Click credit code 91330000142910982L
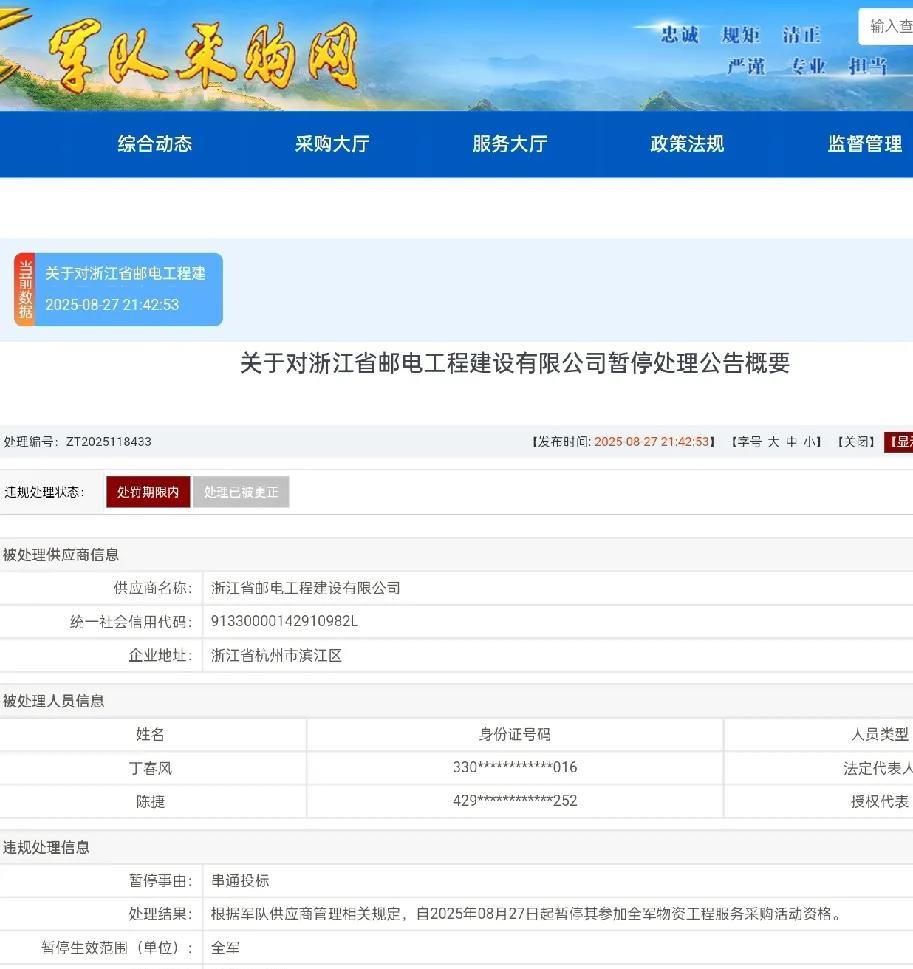913x969 pixels. click(x=284, y=620)
